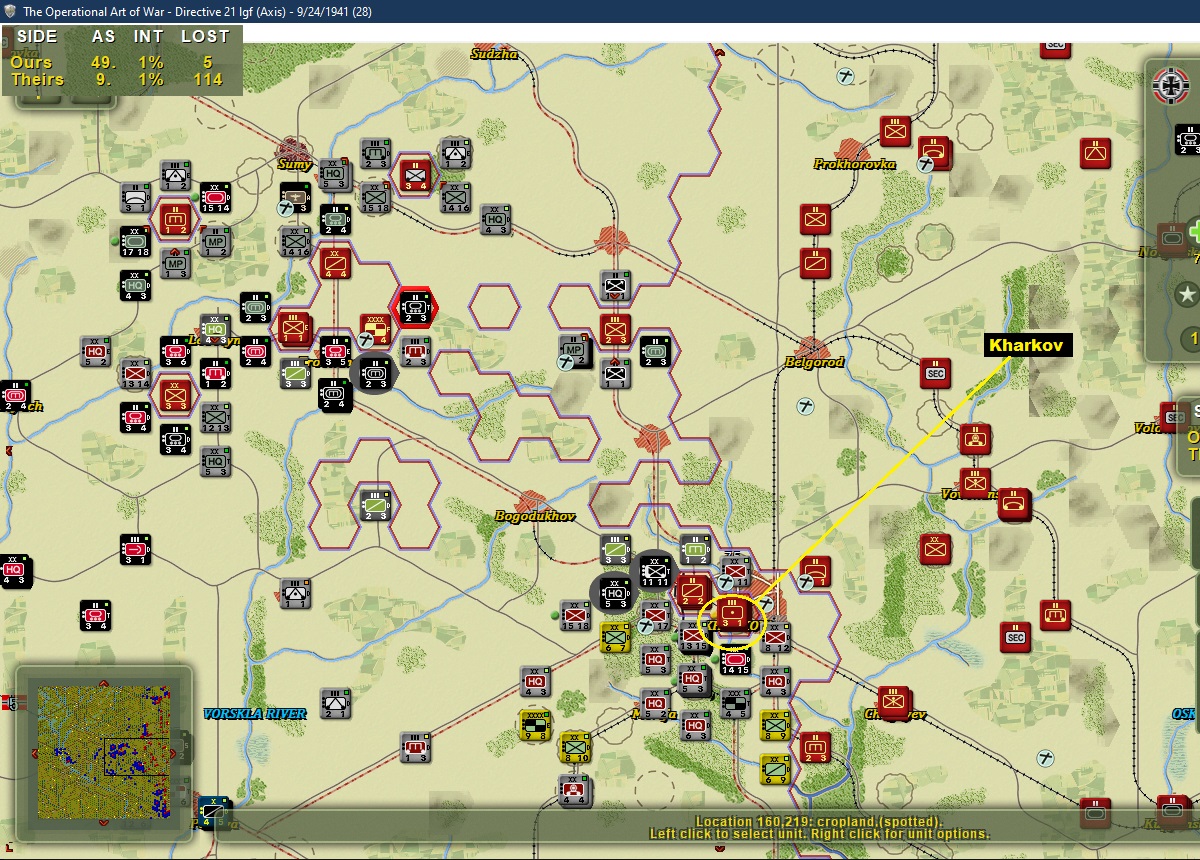Pick the MP 1-3 military police unit
This screenshot has width=1200, height=860.
tap(175, 263)
